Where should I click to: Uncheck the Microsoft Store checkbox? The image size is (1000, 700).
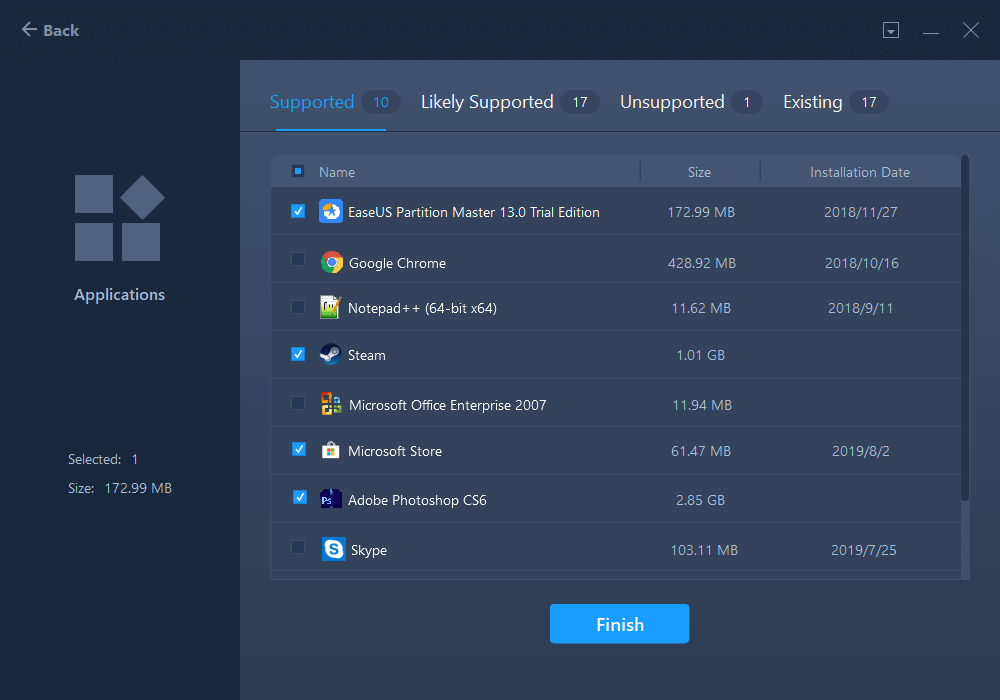299,449
